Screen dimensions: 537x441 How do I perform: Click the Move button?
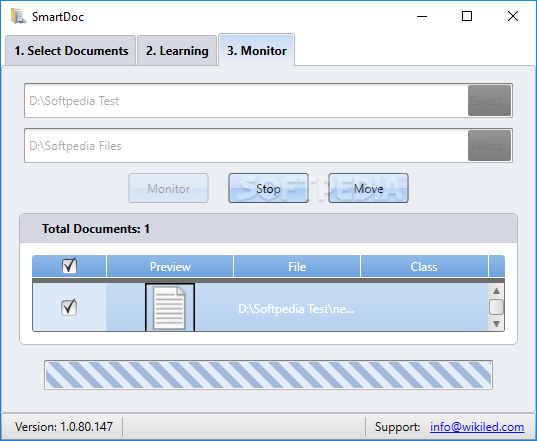point(369,188)
